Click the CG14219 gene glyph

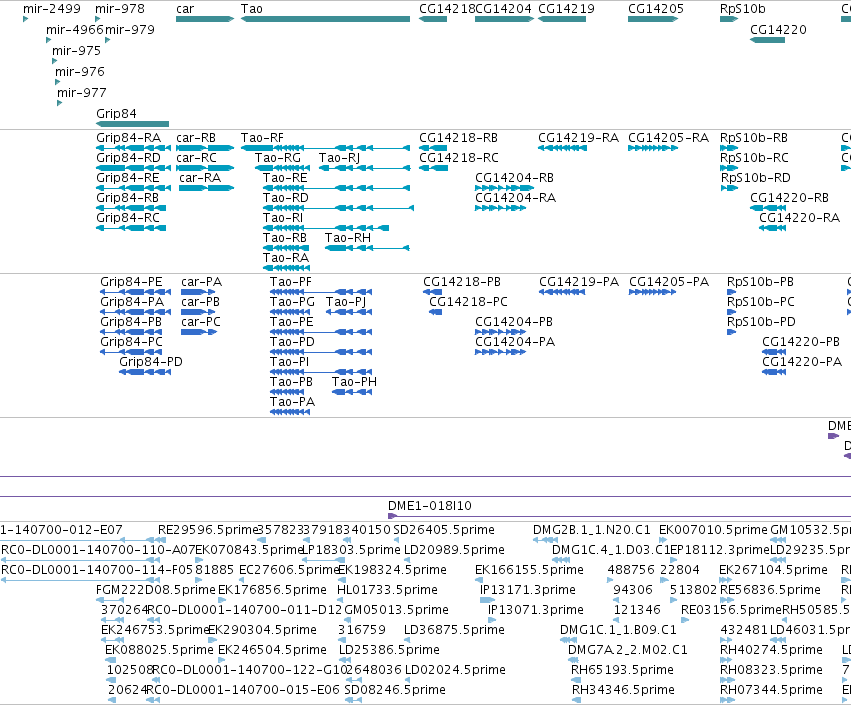point(562,19)
